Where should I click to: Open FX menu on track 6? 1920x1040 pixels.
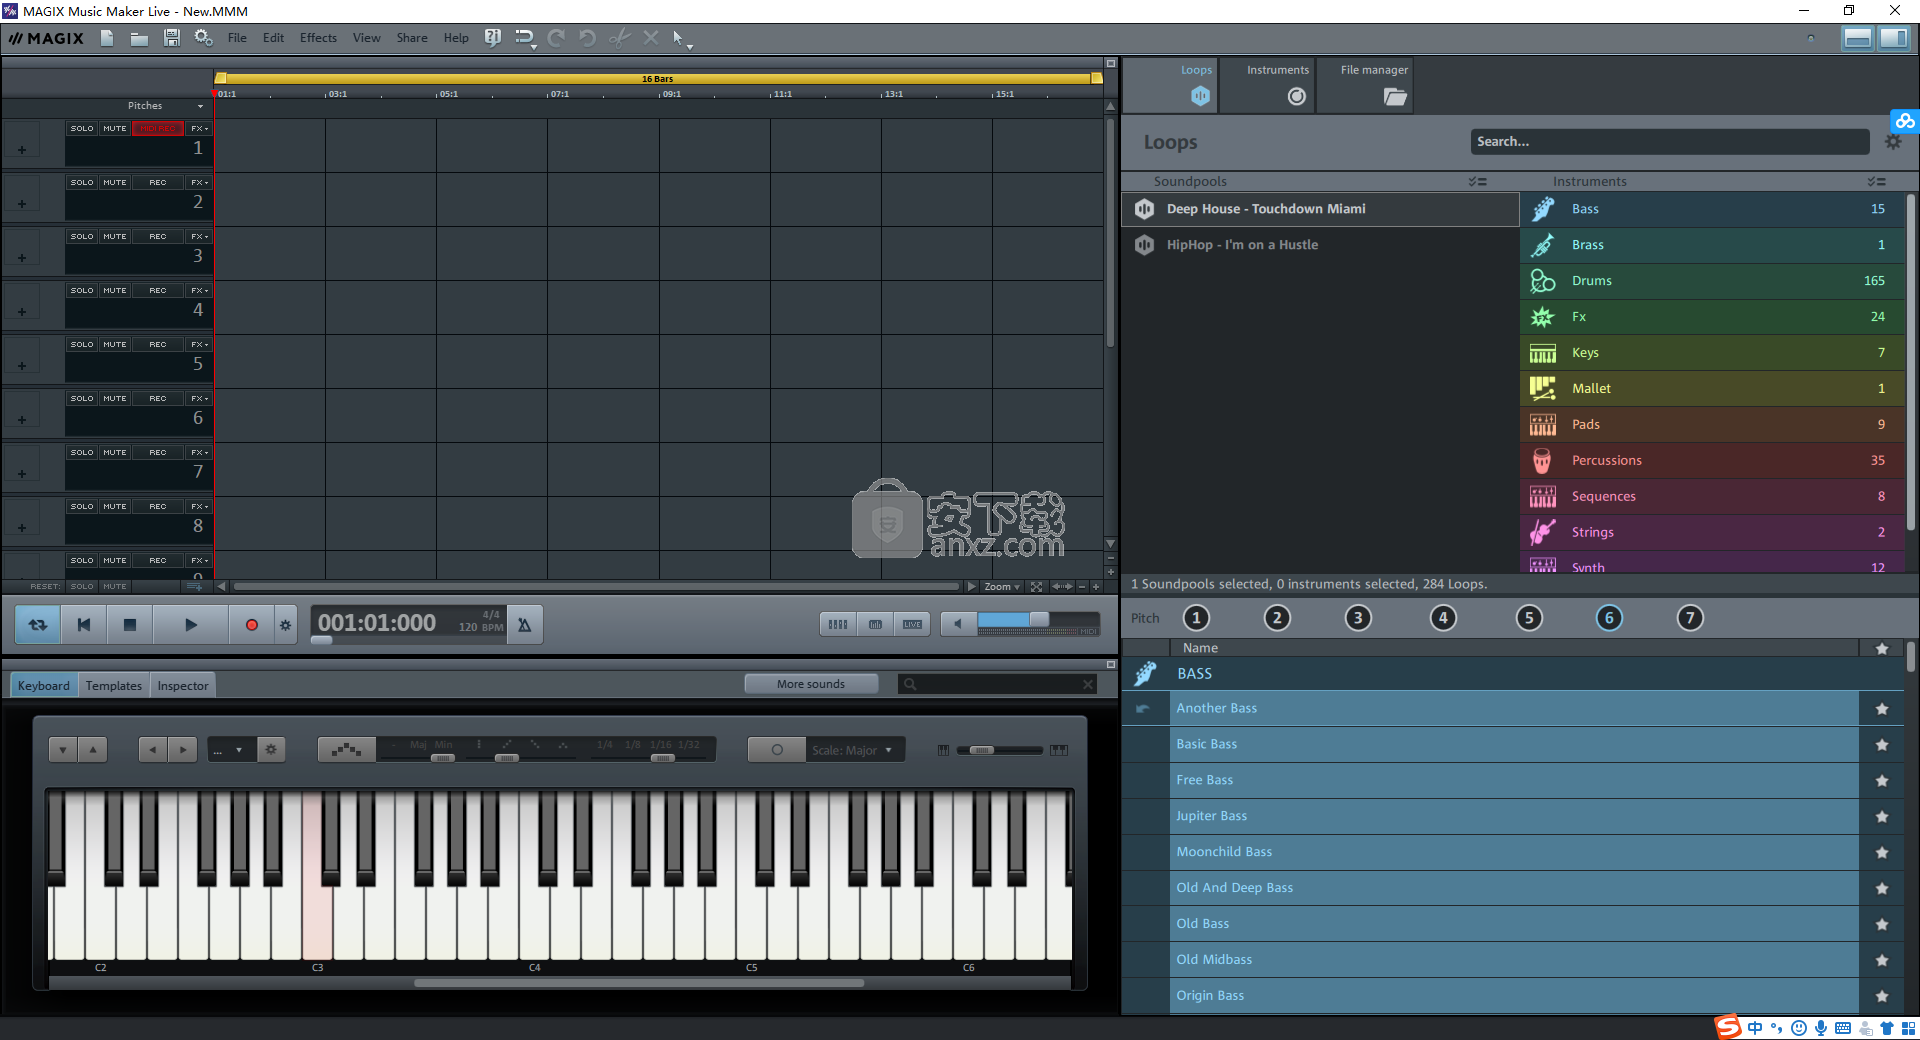(199, 399)
